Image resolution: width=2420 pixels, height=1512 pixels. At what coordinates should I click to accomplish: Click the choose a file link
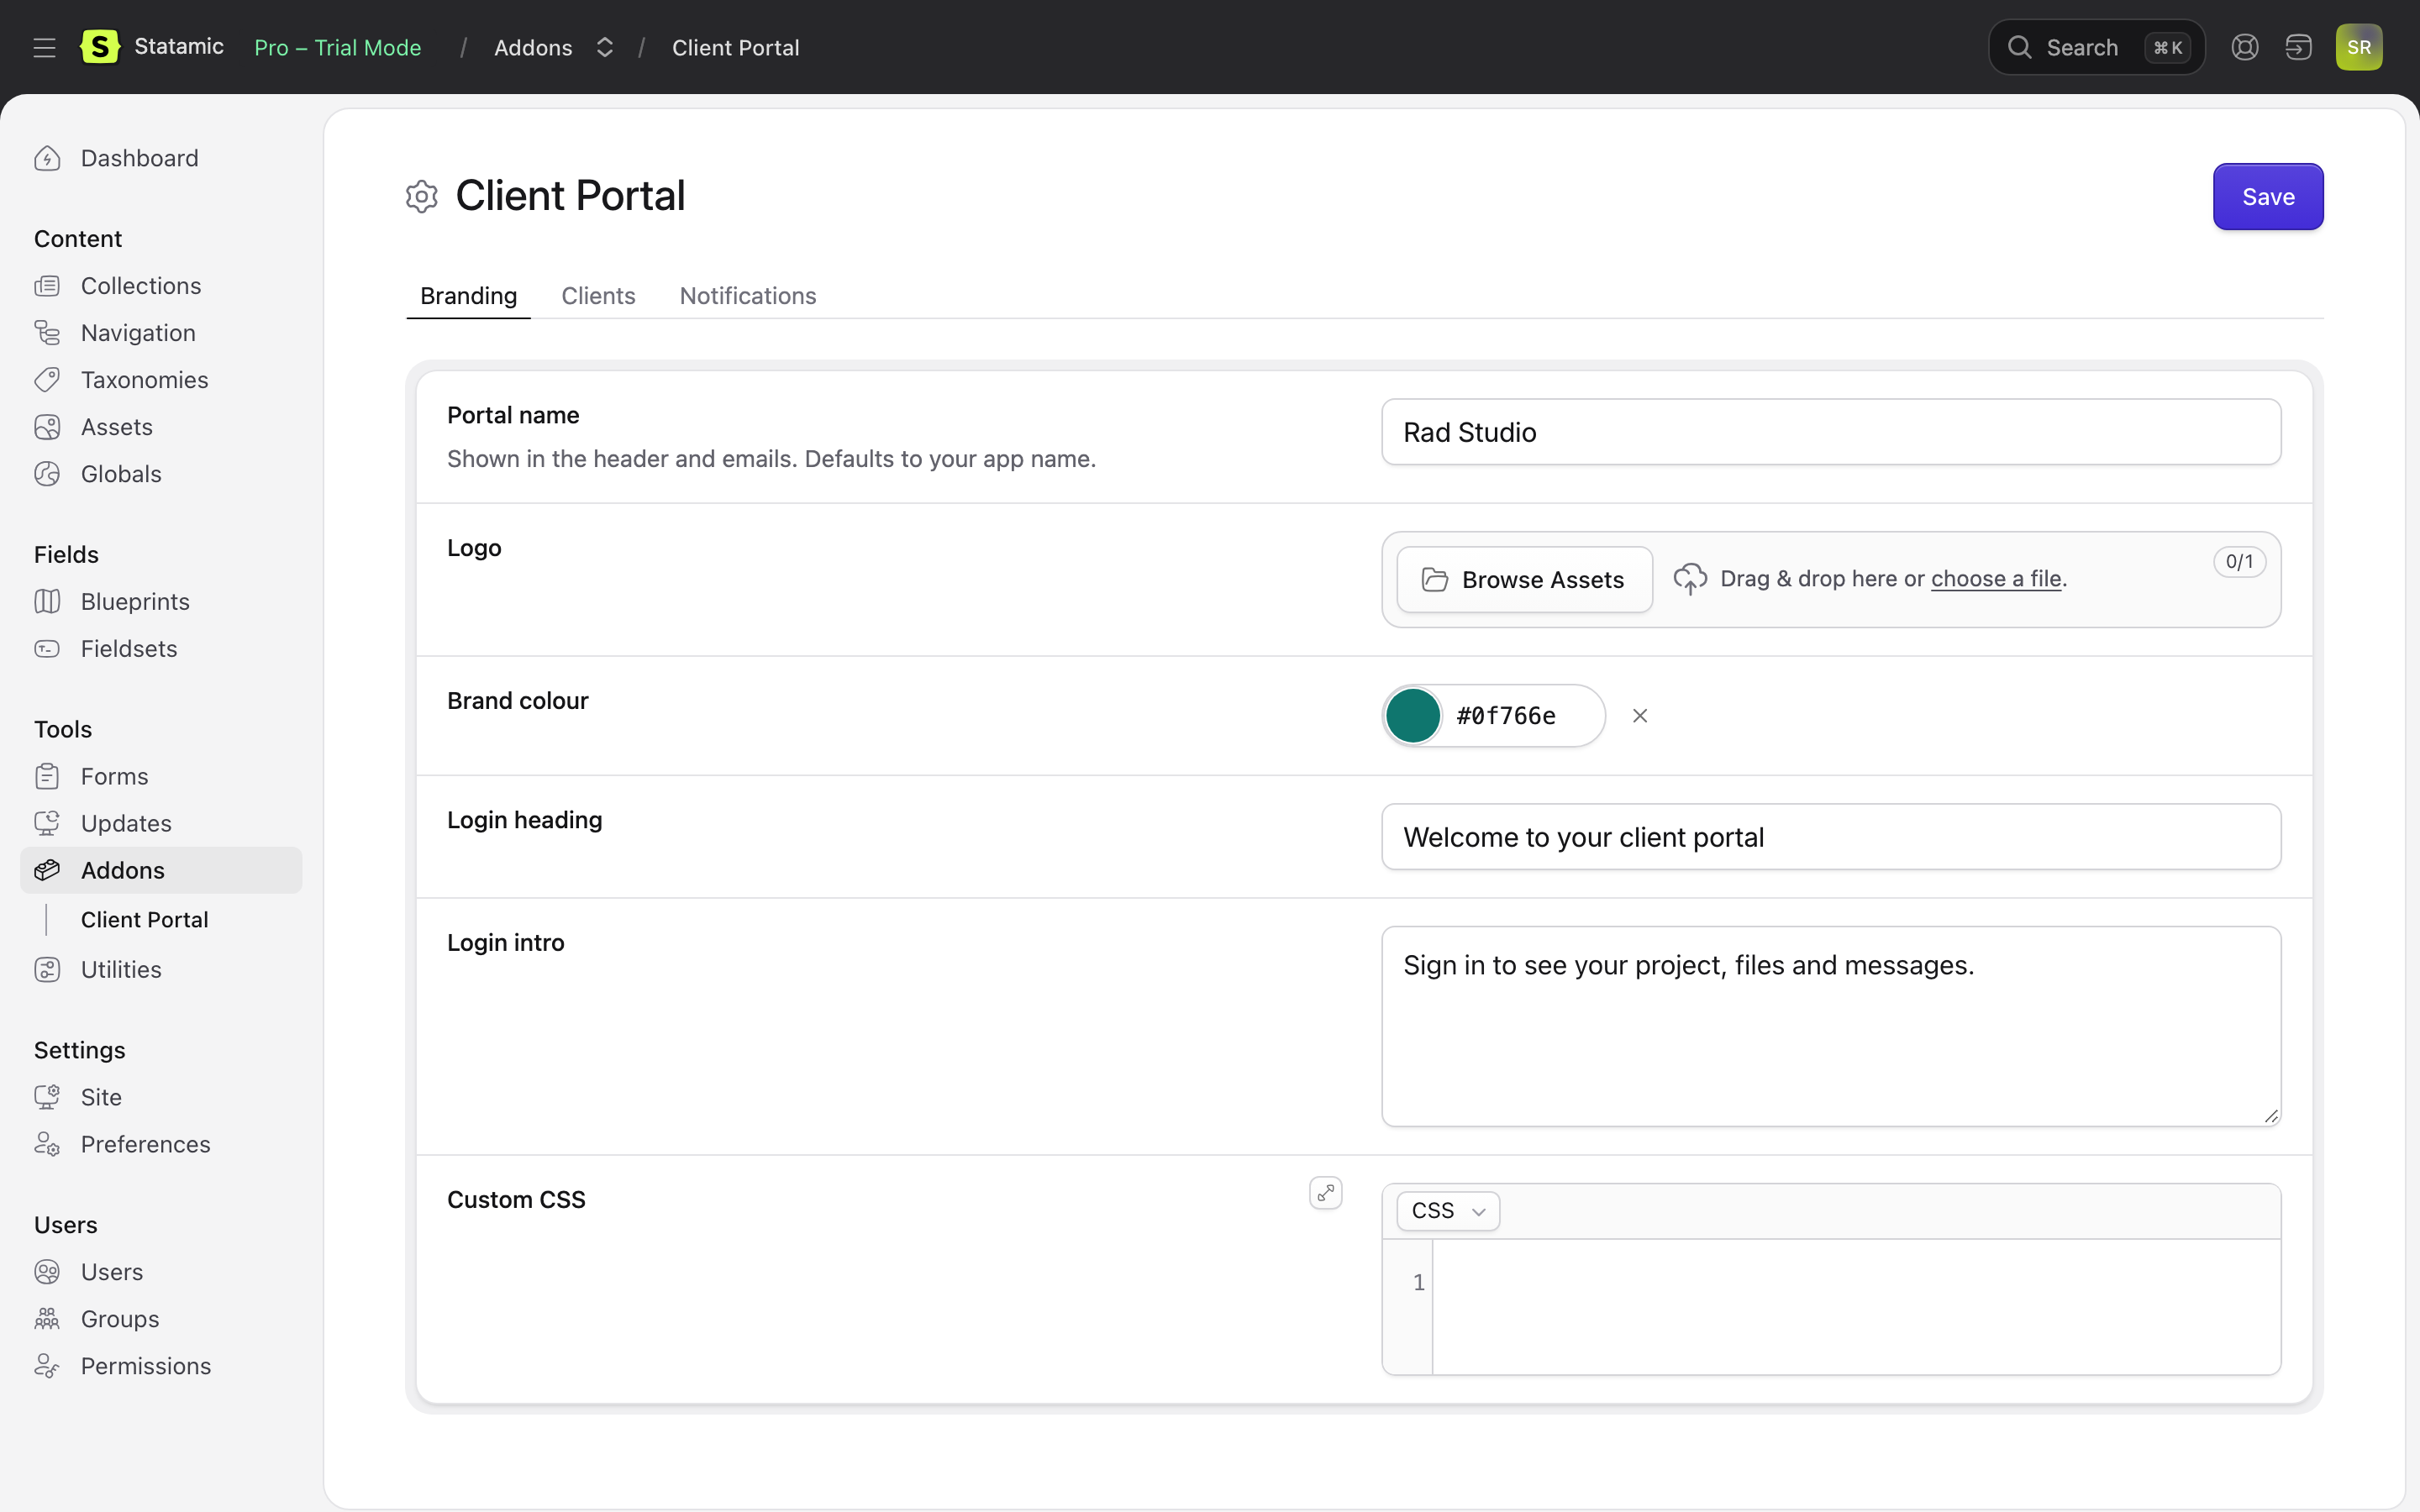coord(1996,579)
